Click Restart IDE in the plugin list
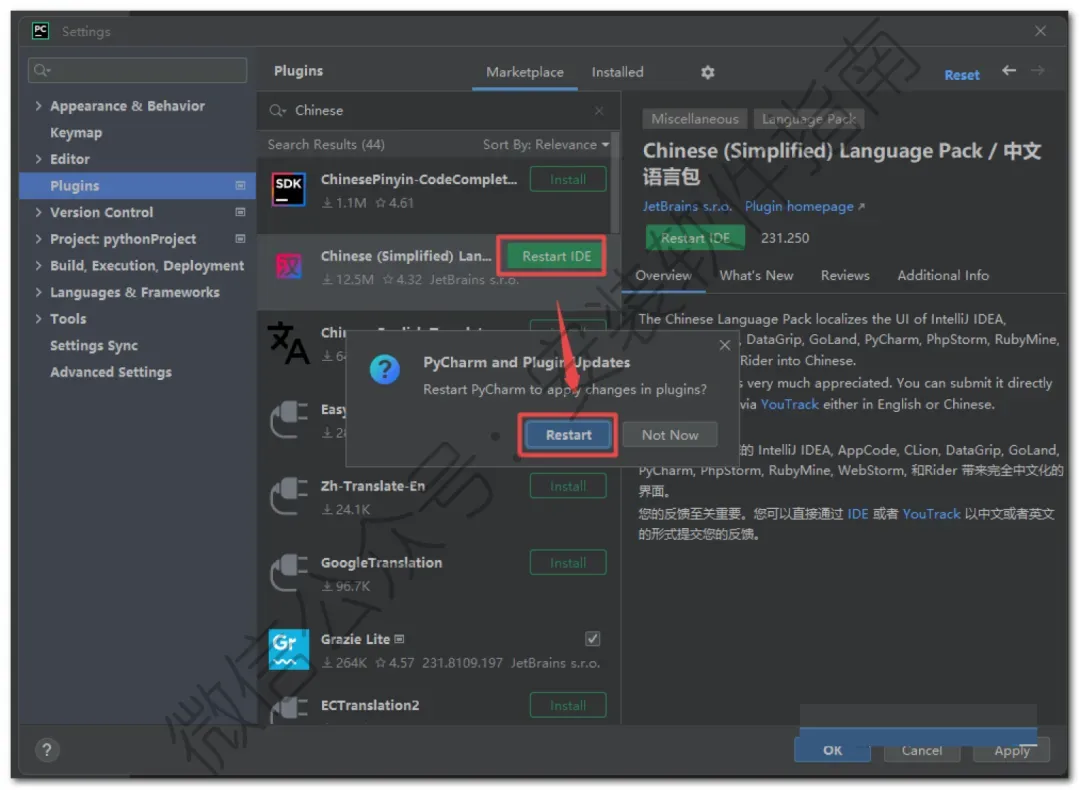The image size is (1080, 790). [x=556, y=256]
